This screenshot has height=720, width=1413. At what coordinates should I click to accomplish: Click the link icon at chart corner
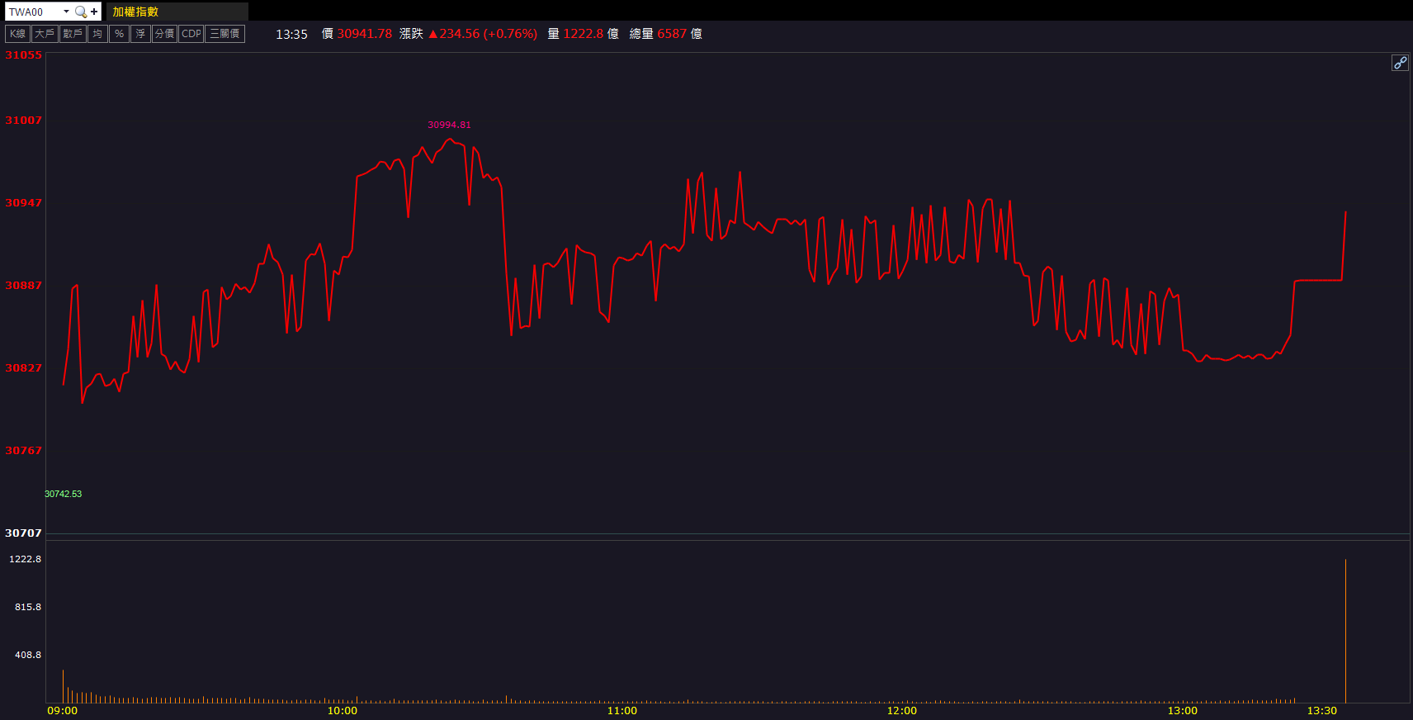tap(1400, 63)
